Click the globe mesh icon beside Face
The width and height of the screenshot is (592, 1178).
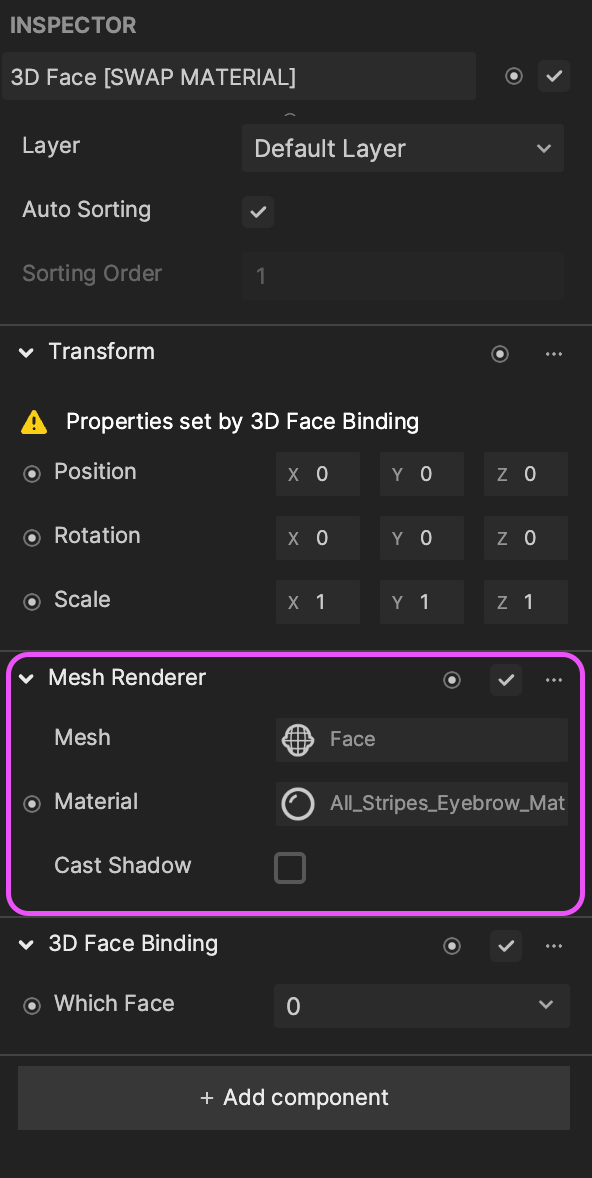coord(298,739)
